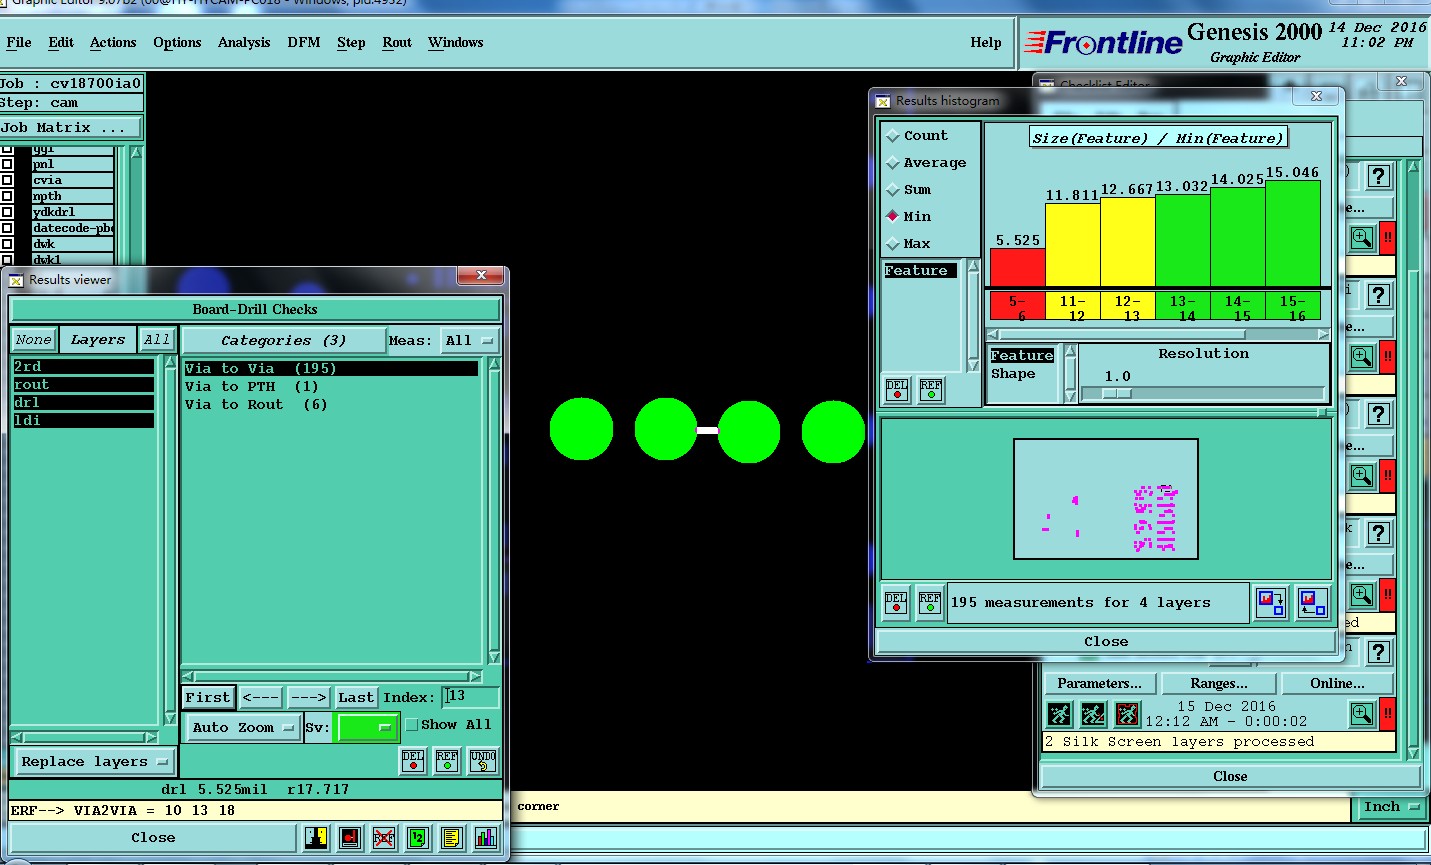Open the DFM menu
This screenshot has height=865, width=1431.
point(304,43)
